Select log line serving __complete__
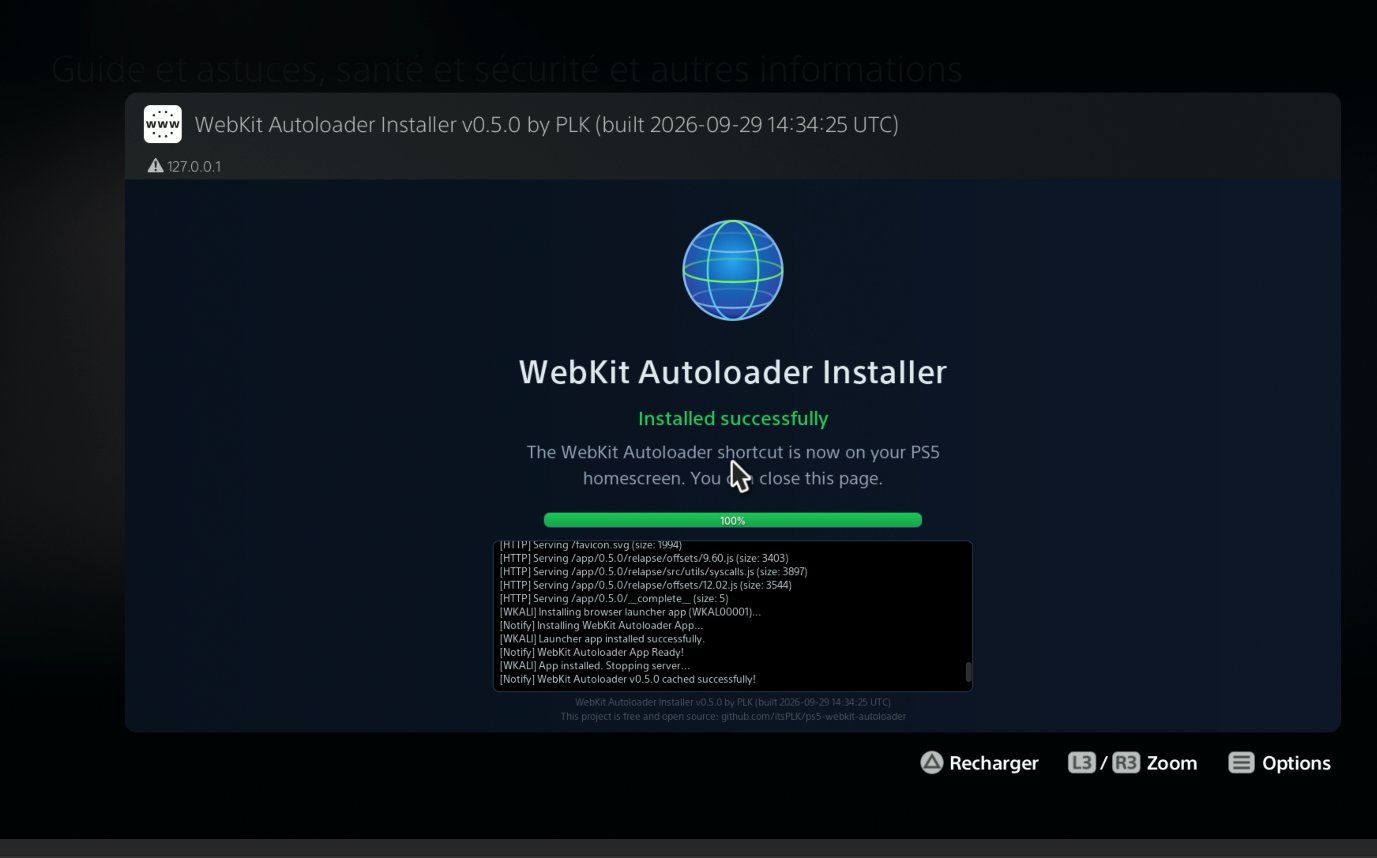The width and height of the screenshot is (1377, 858). click(x=614, y=599)
